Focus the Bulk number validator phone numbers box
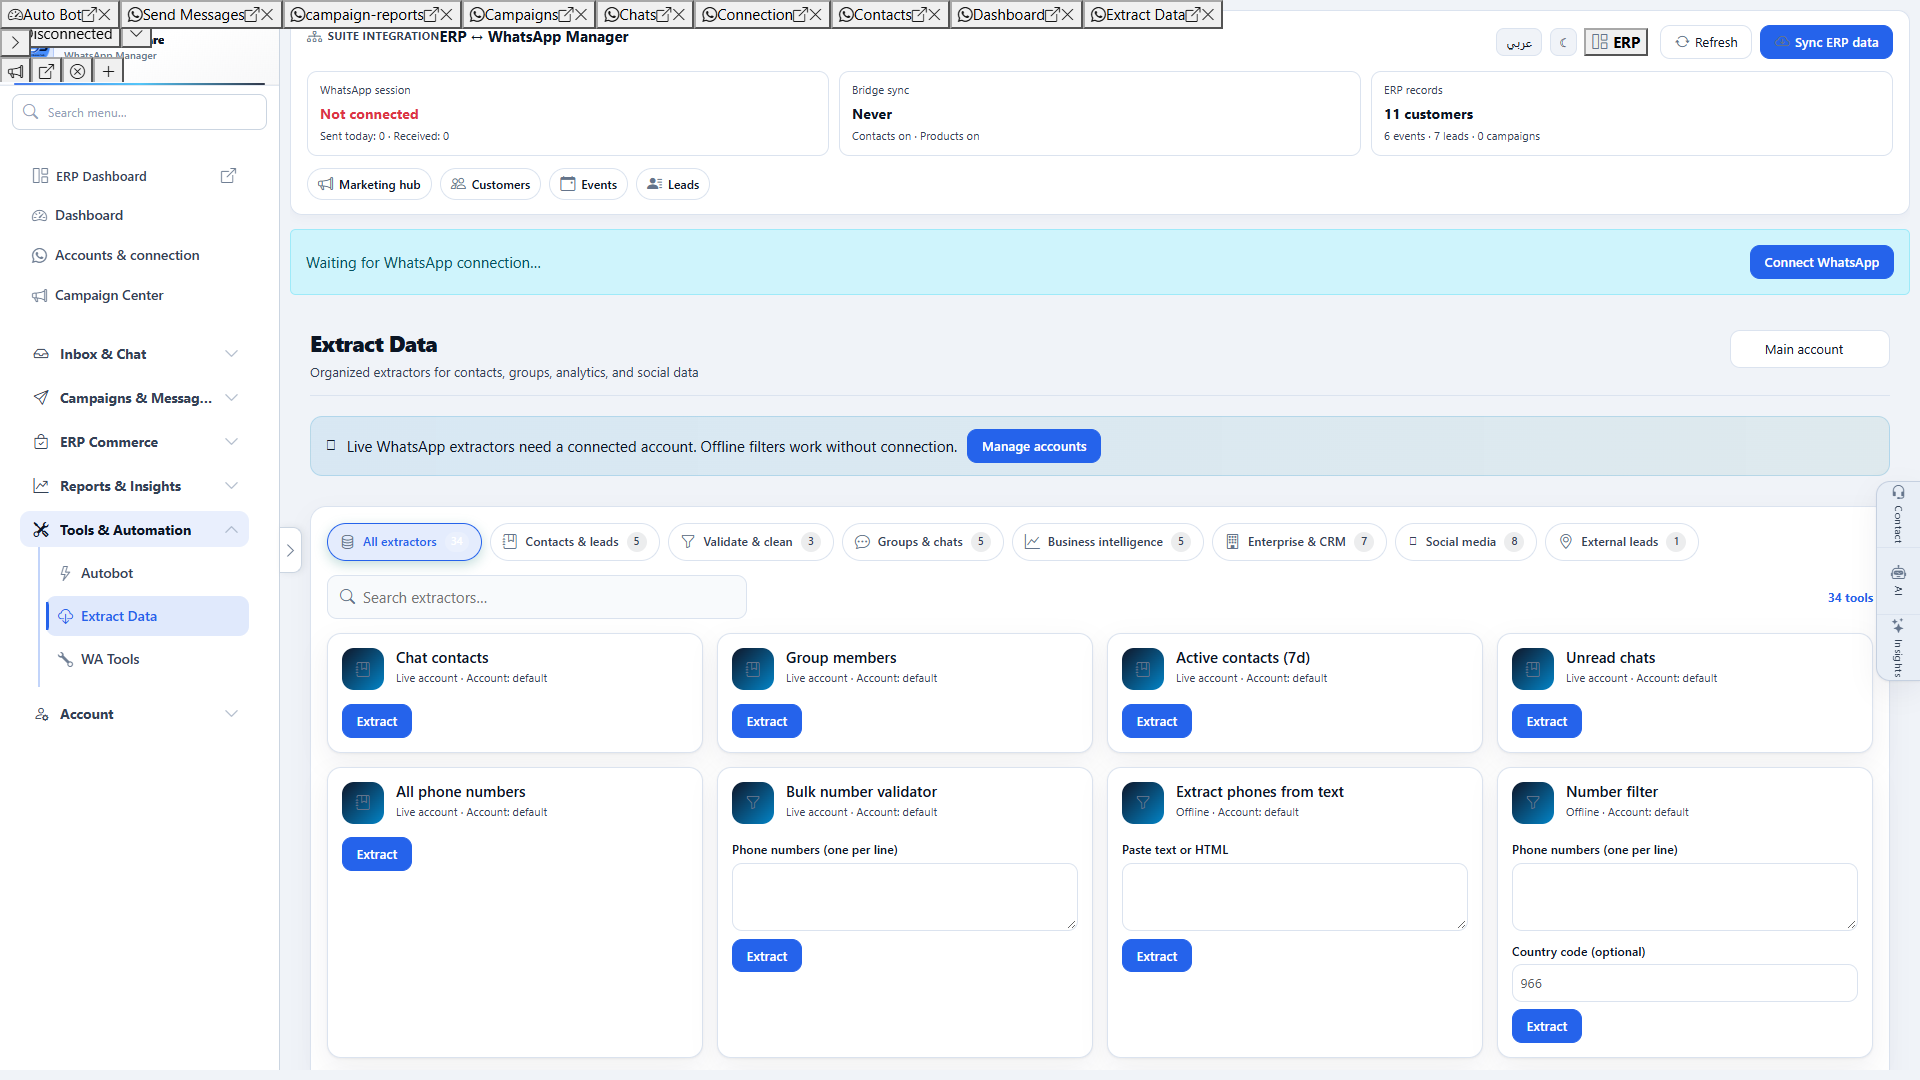This screenshot has width=1920, height=1080. coord(905,897)
